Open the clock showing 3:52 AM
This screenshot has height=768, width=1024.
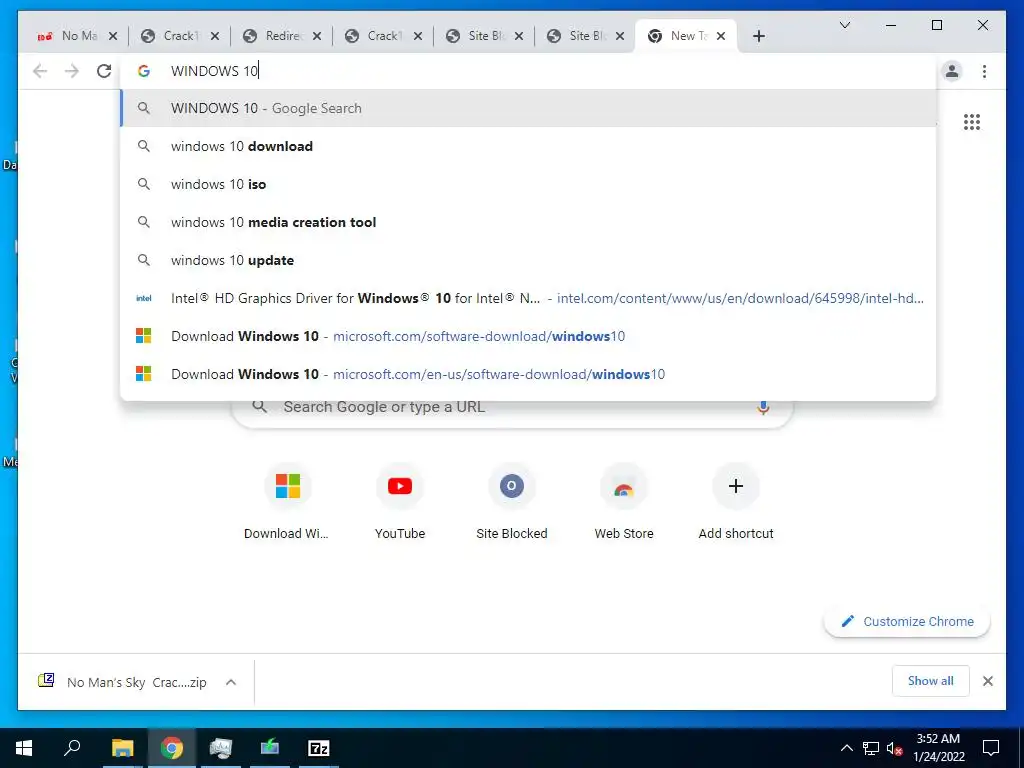click(938, 748)
